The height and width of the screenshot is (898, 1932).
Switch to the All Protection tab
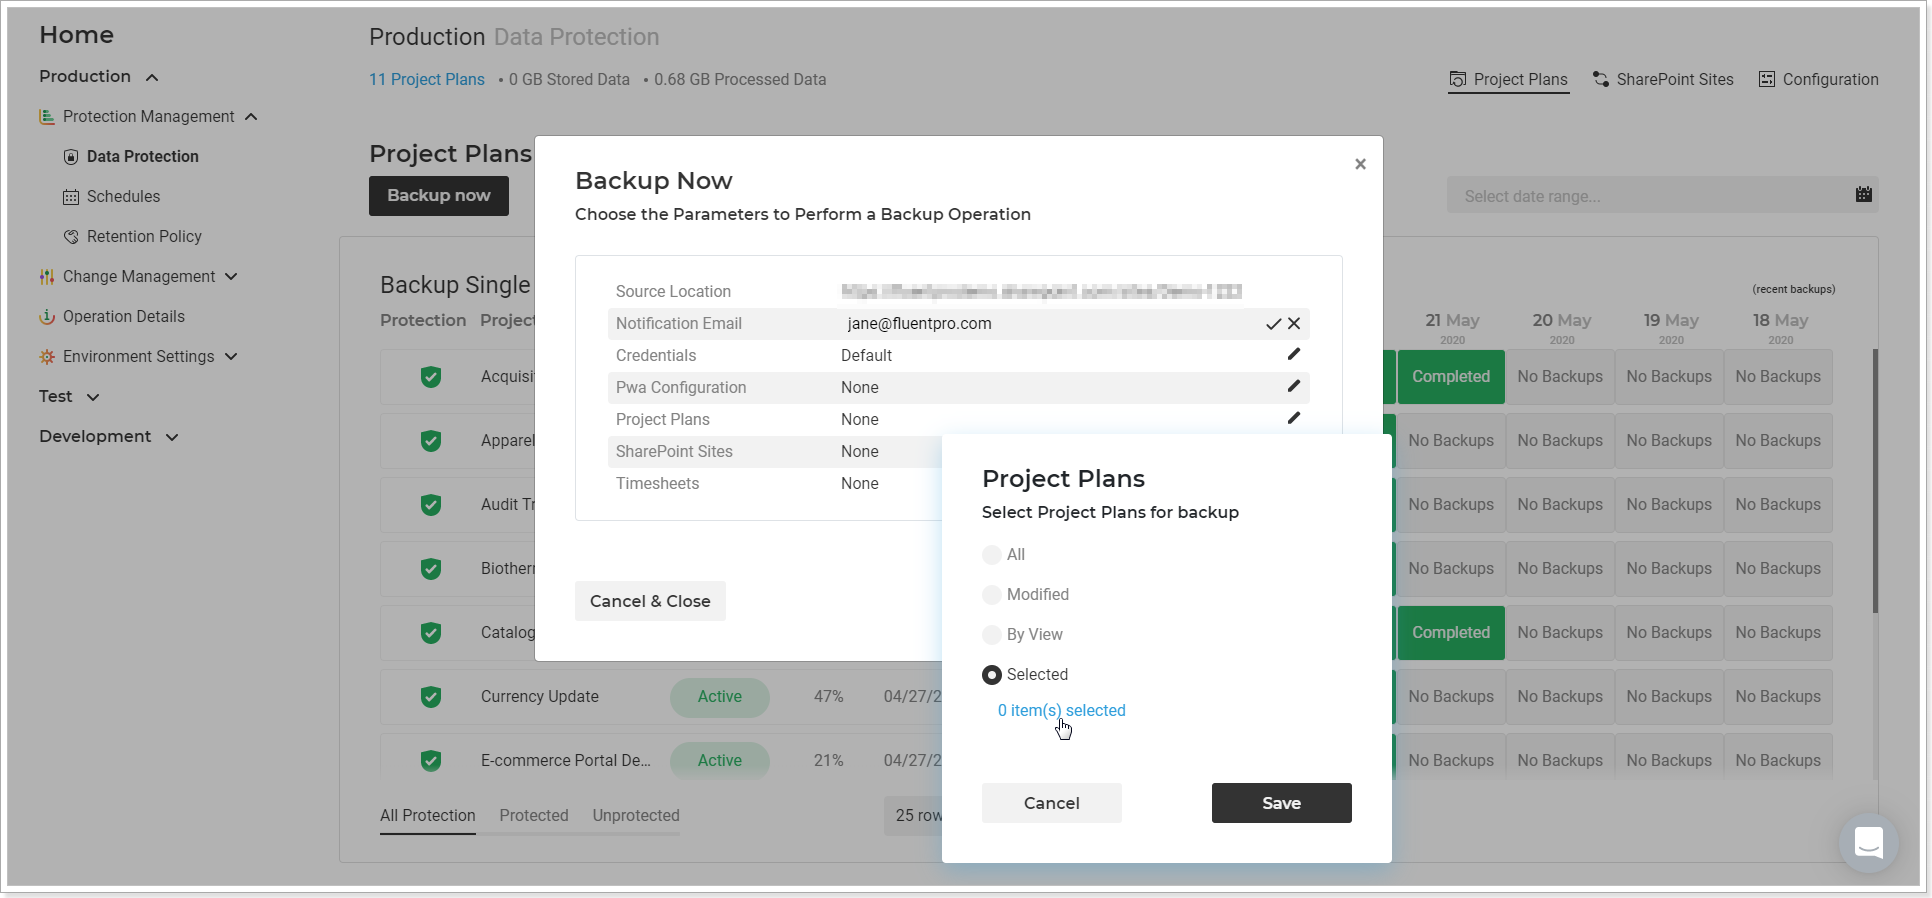[x=428, y=816]
